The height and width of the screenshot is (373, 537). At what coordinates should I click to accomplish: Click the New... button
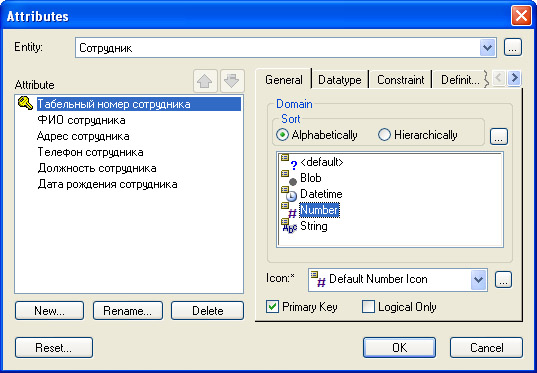click(49, 311)
